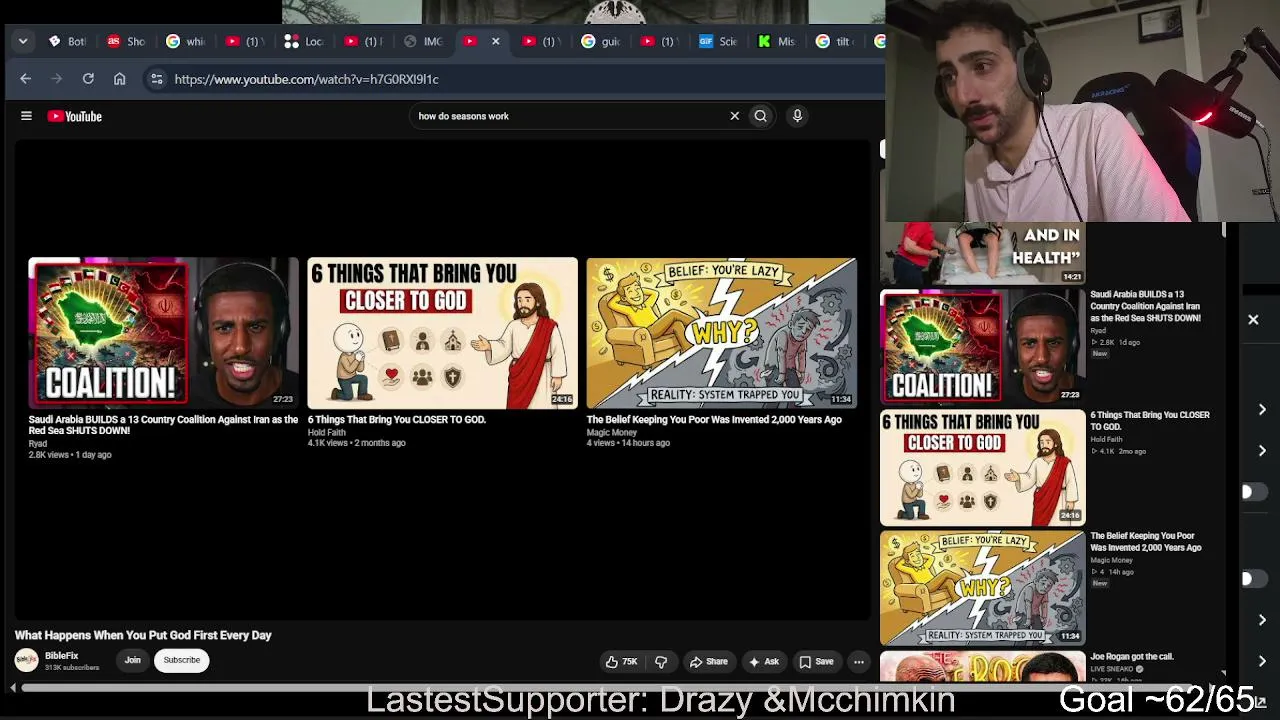Open the YouTube guide hamburger menu
The height and width of the screenshot is (720, 1280).
click(26, 116)
